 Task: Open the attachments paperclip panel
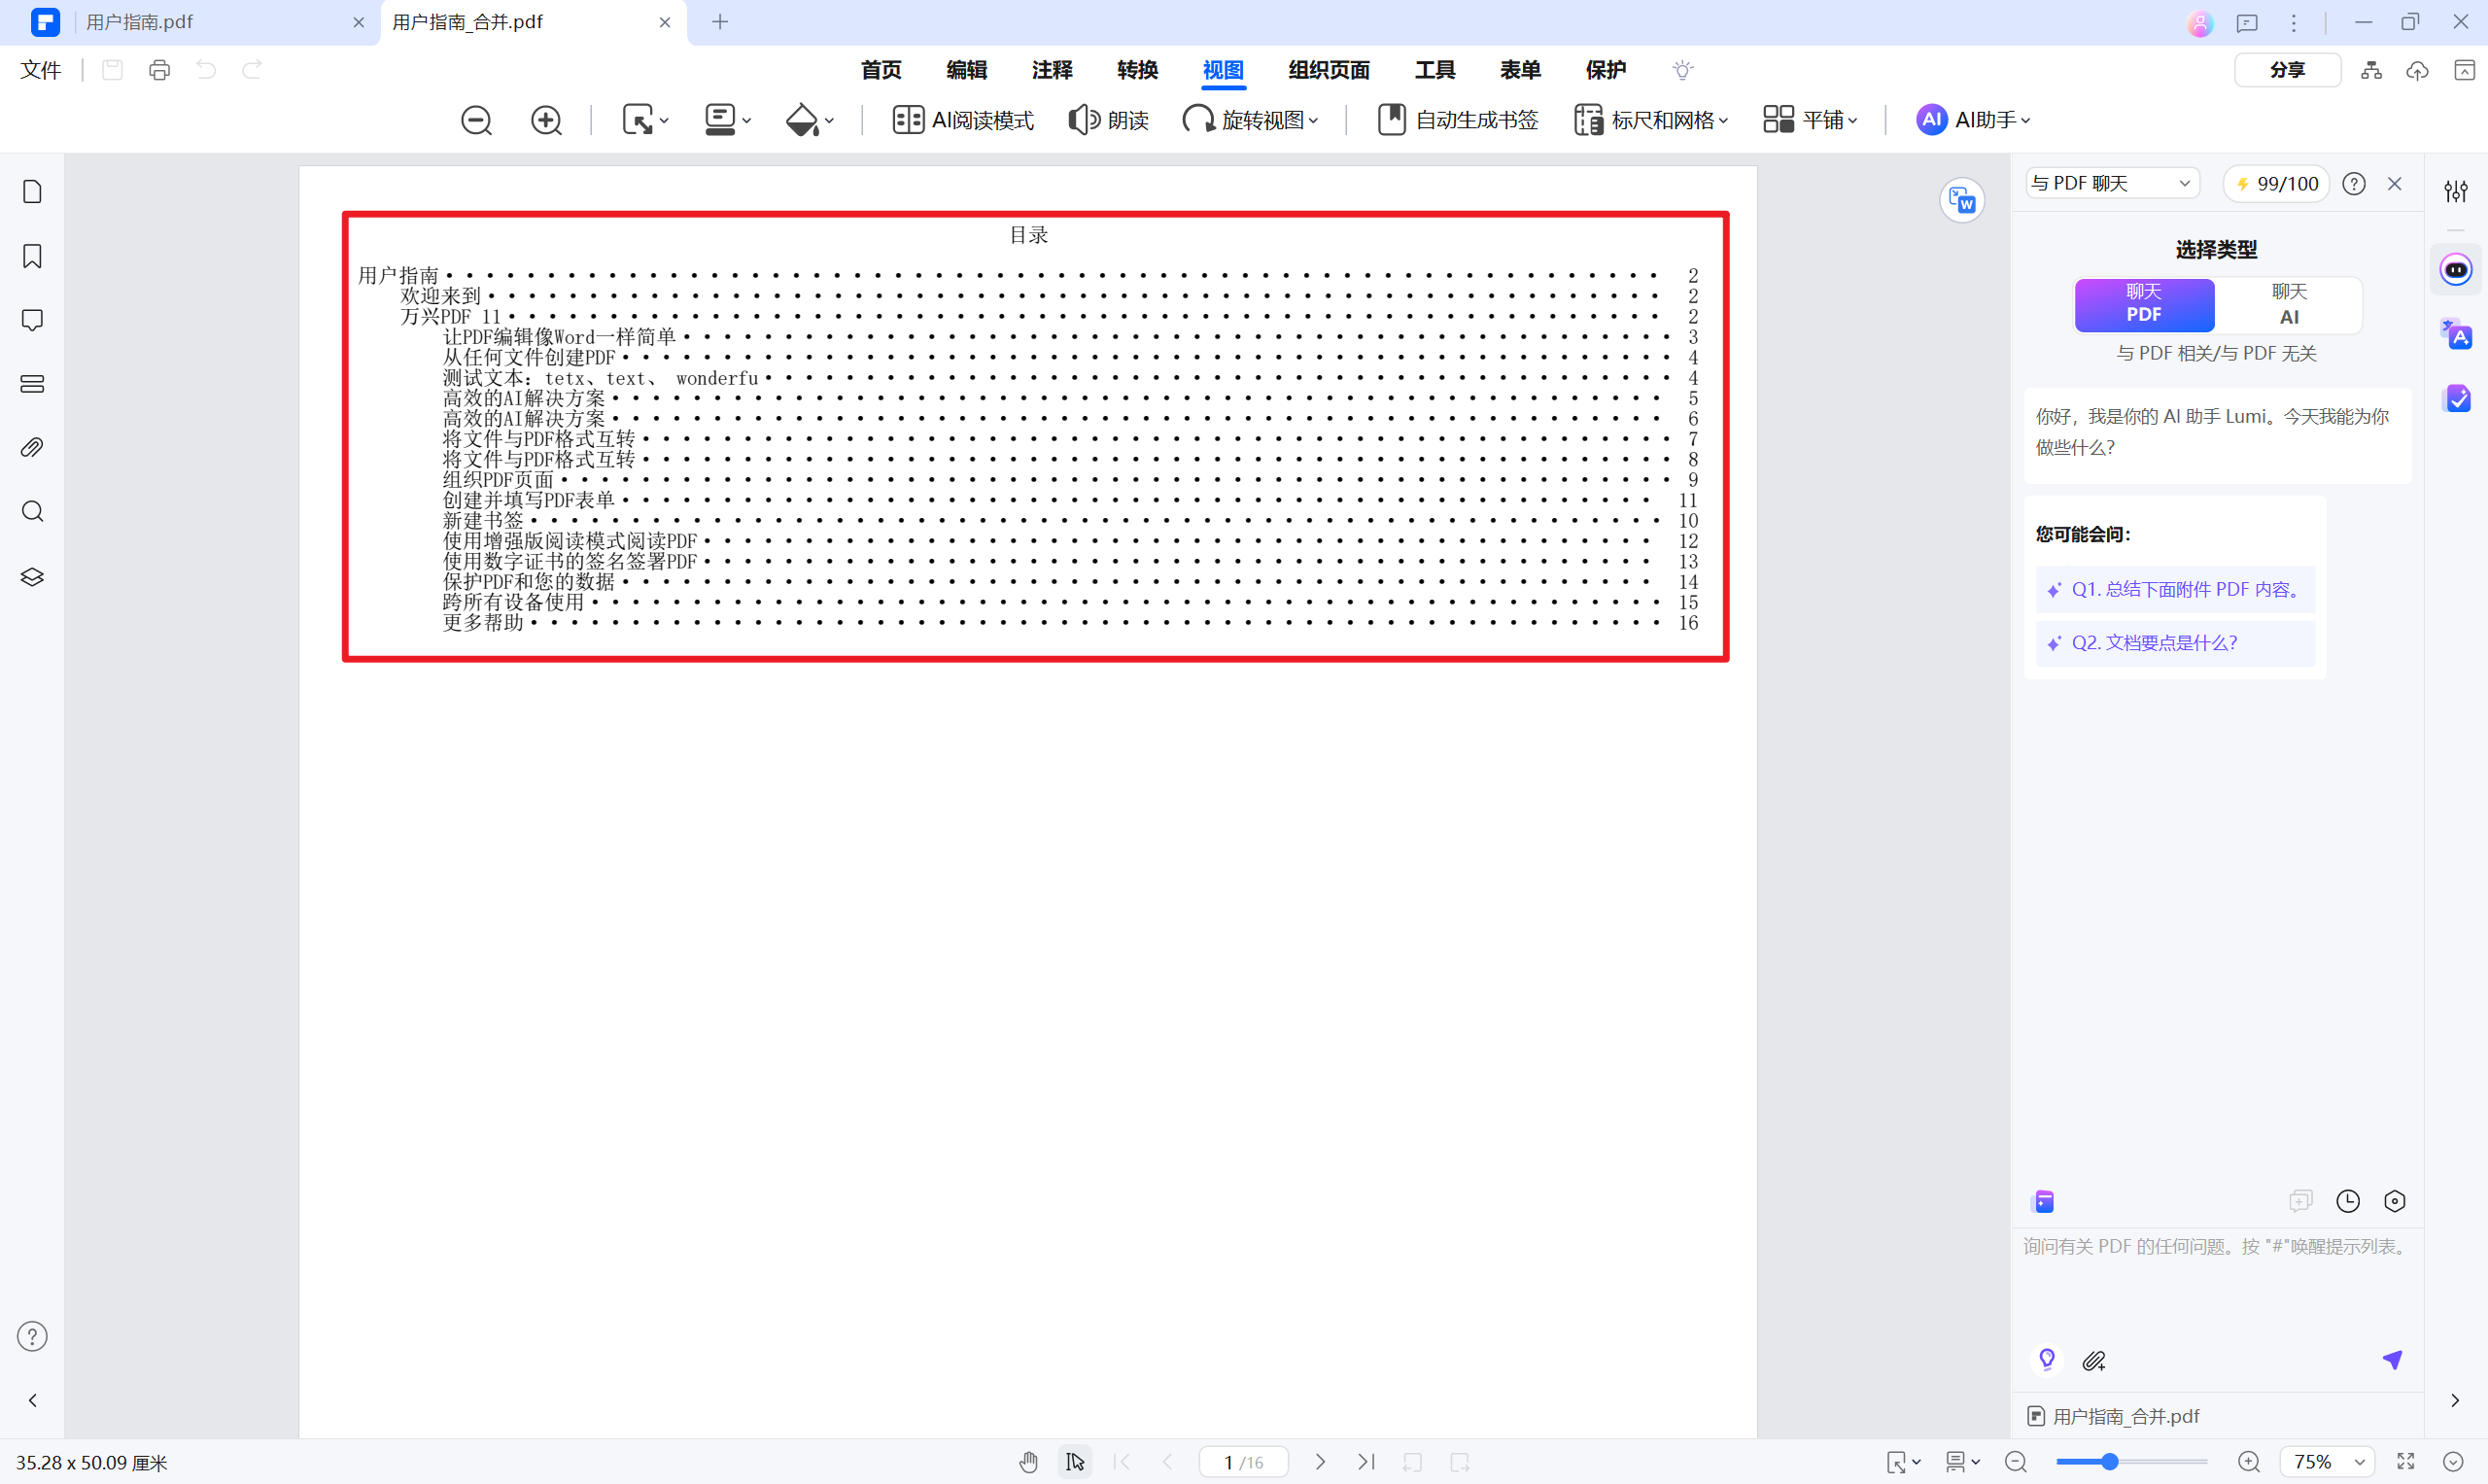click(32, 447)
